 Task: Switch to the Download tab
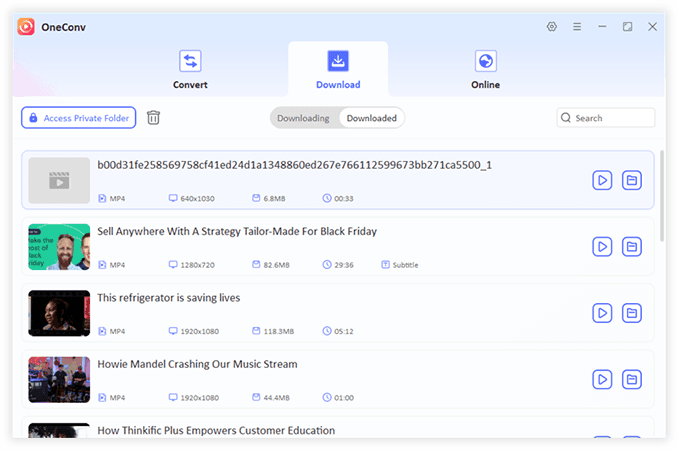[338, 70]
